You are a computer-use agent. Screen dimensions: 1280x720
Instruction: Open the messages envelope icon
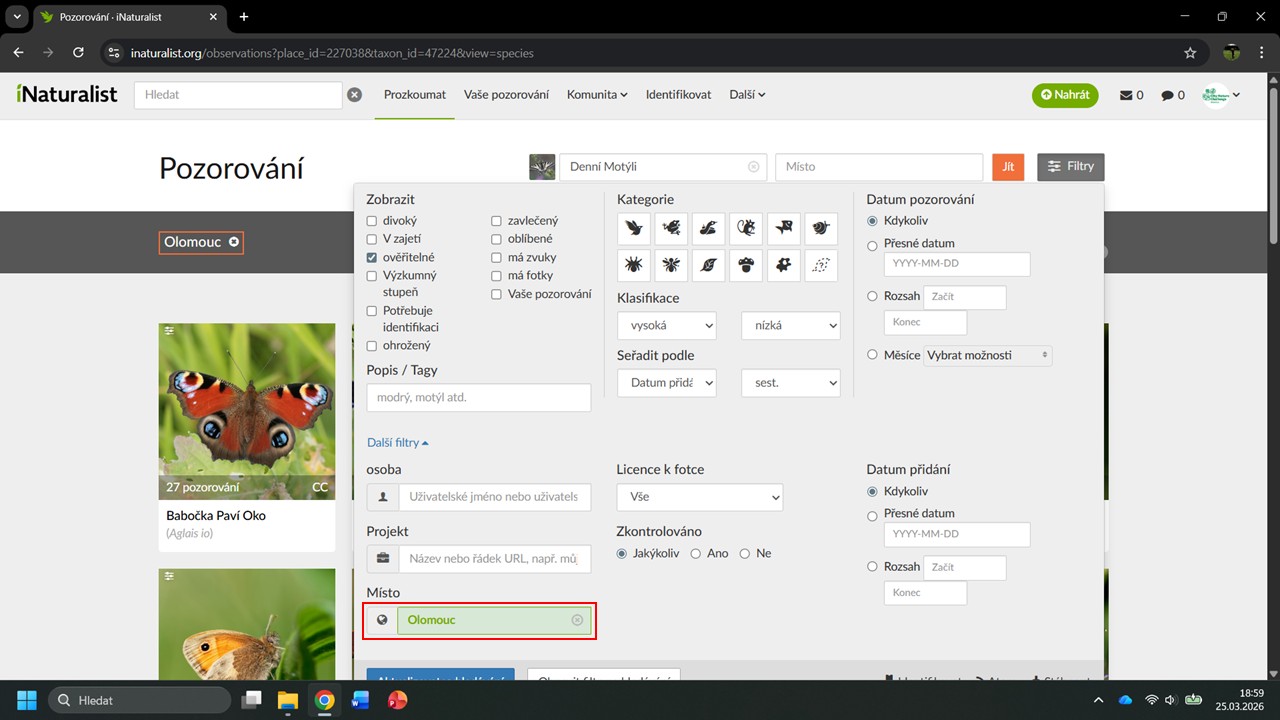point(1127,95)
